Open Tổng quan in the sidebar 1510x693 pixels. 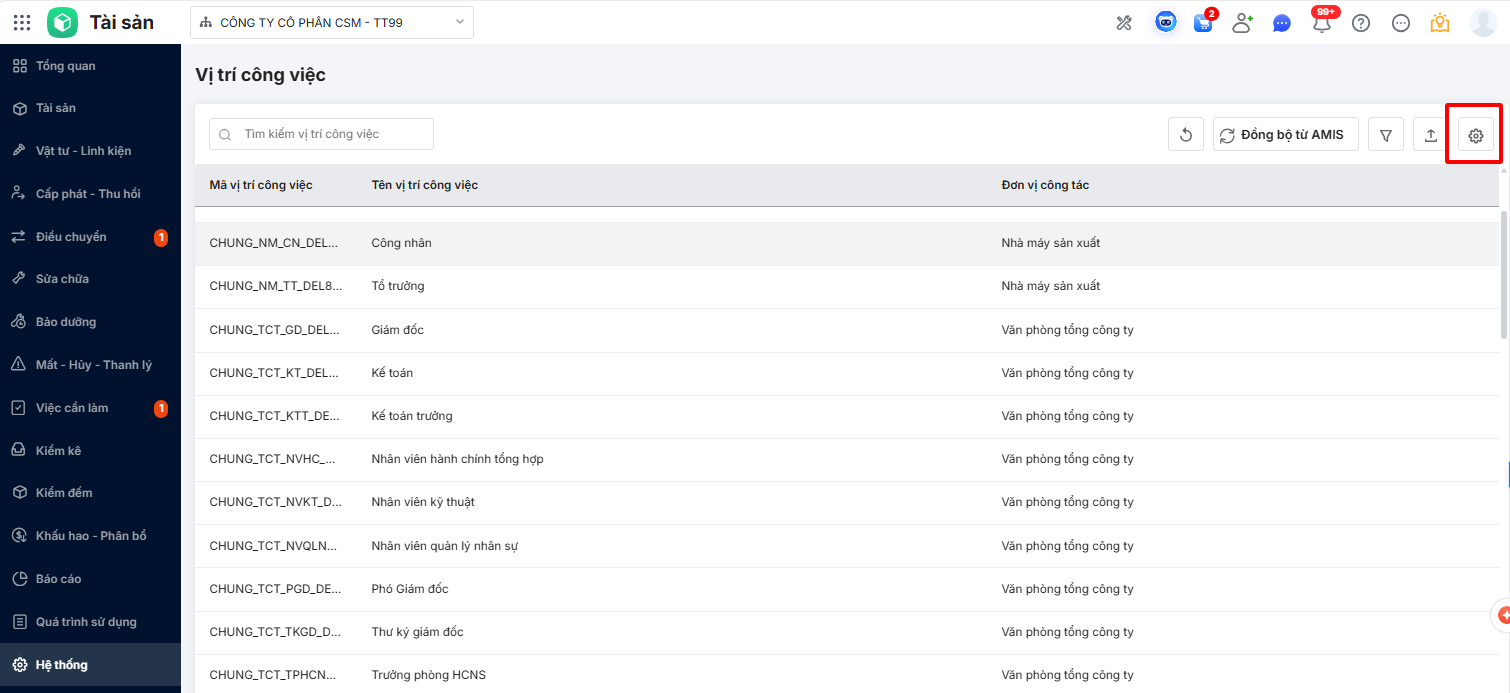[x=66, y=66]
